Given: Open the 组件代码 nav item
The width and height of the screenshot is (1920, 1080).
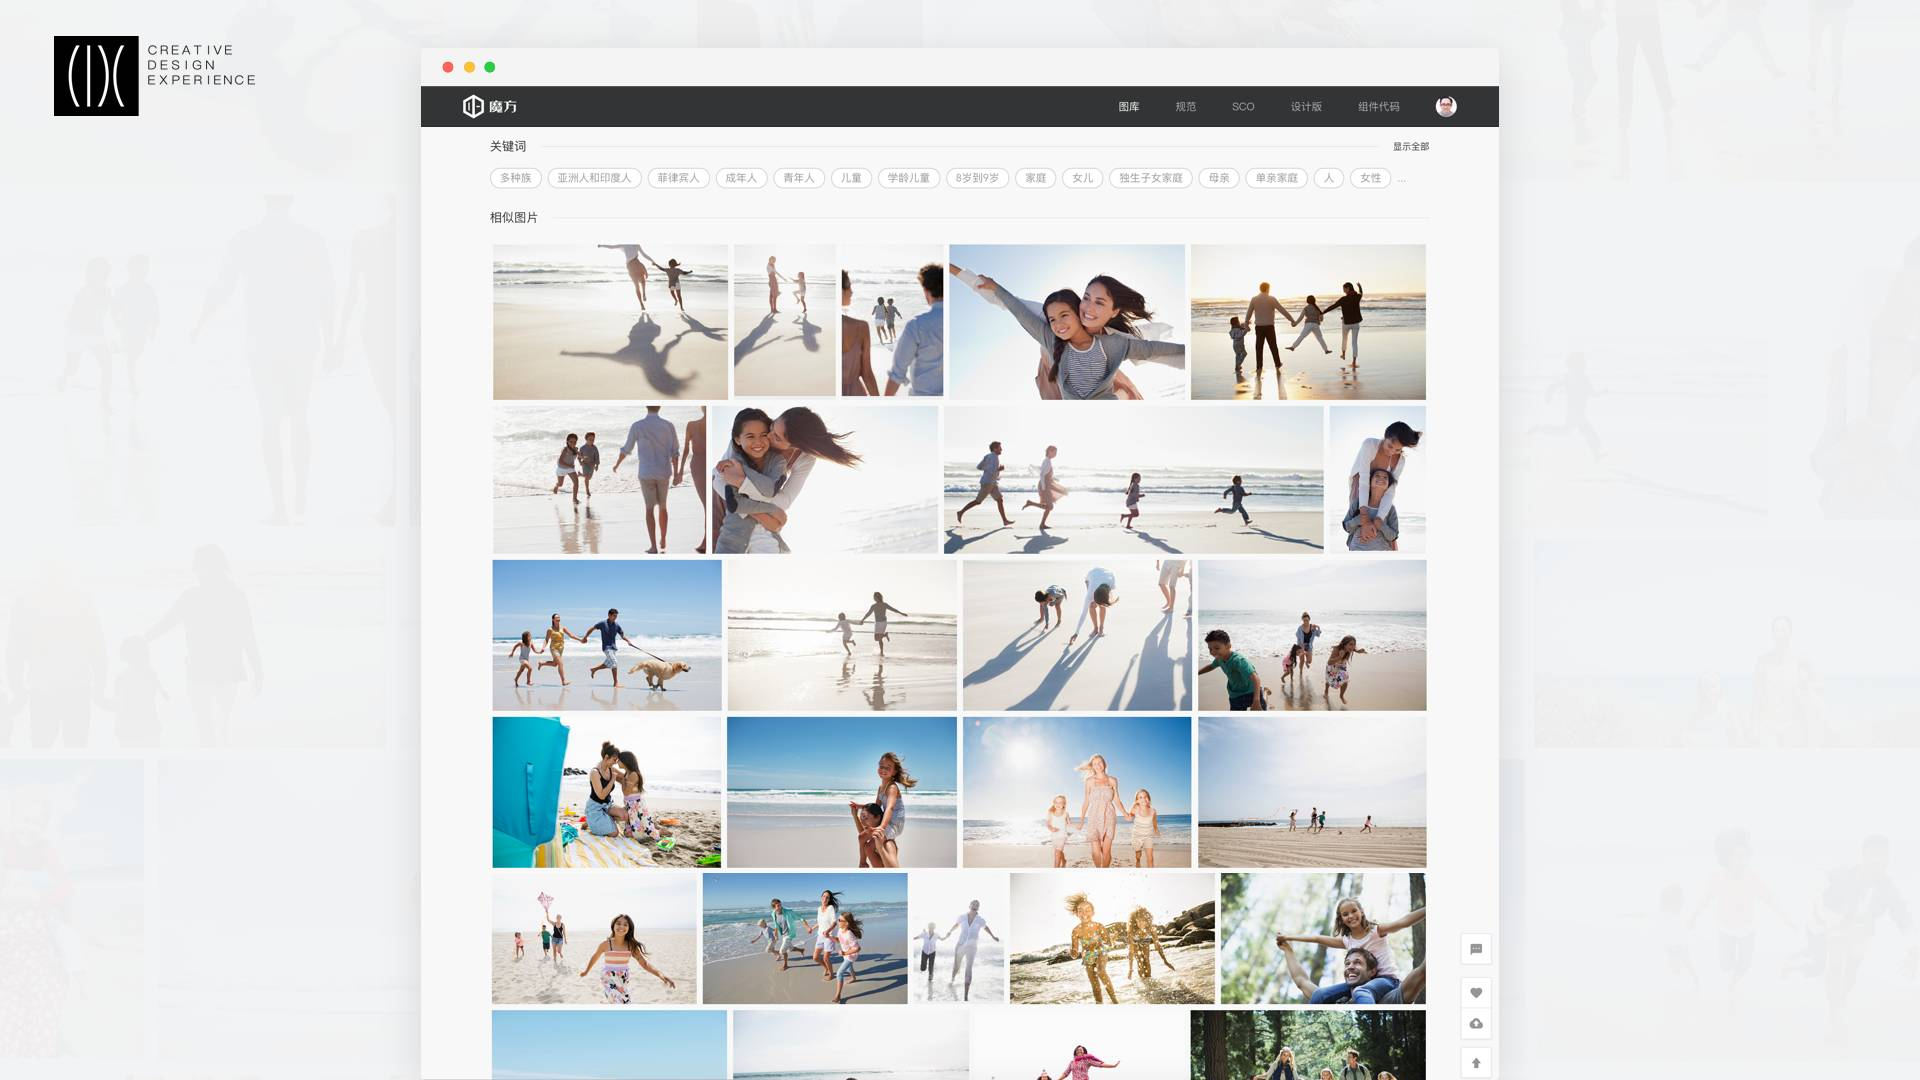Looking at the screenshot, I should [x=1378, y=107].
